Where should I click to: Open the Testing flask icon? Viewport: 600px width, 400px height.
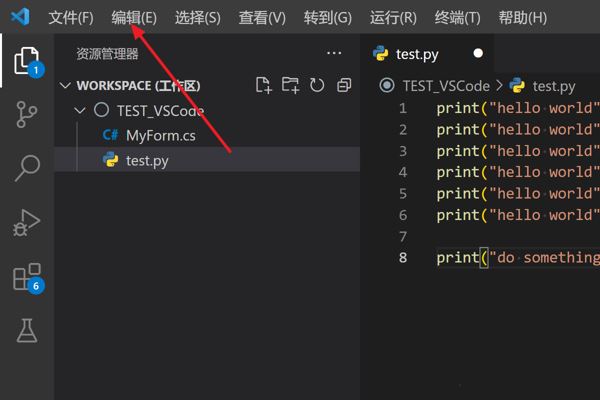coord(26,329)
